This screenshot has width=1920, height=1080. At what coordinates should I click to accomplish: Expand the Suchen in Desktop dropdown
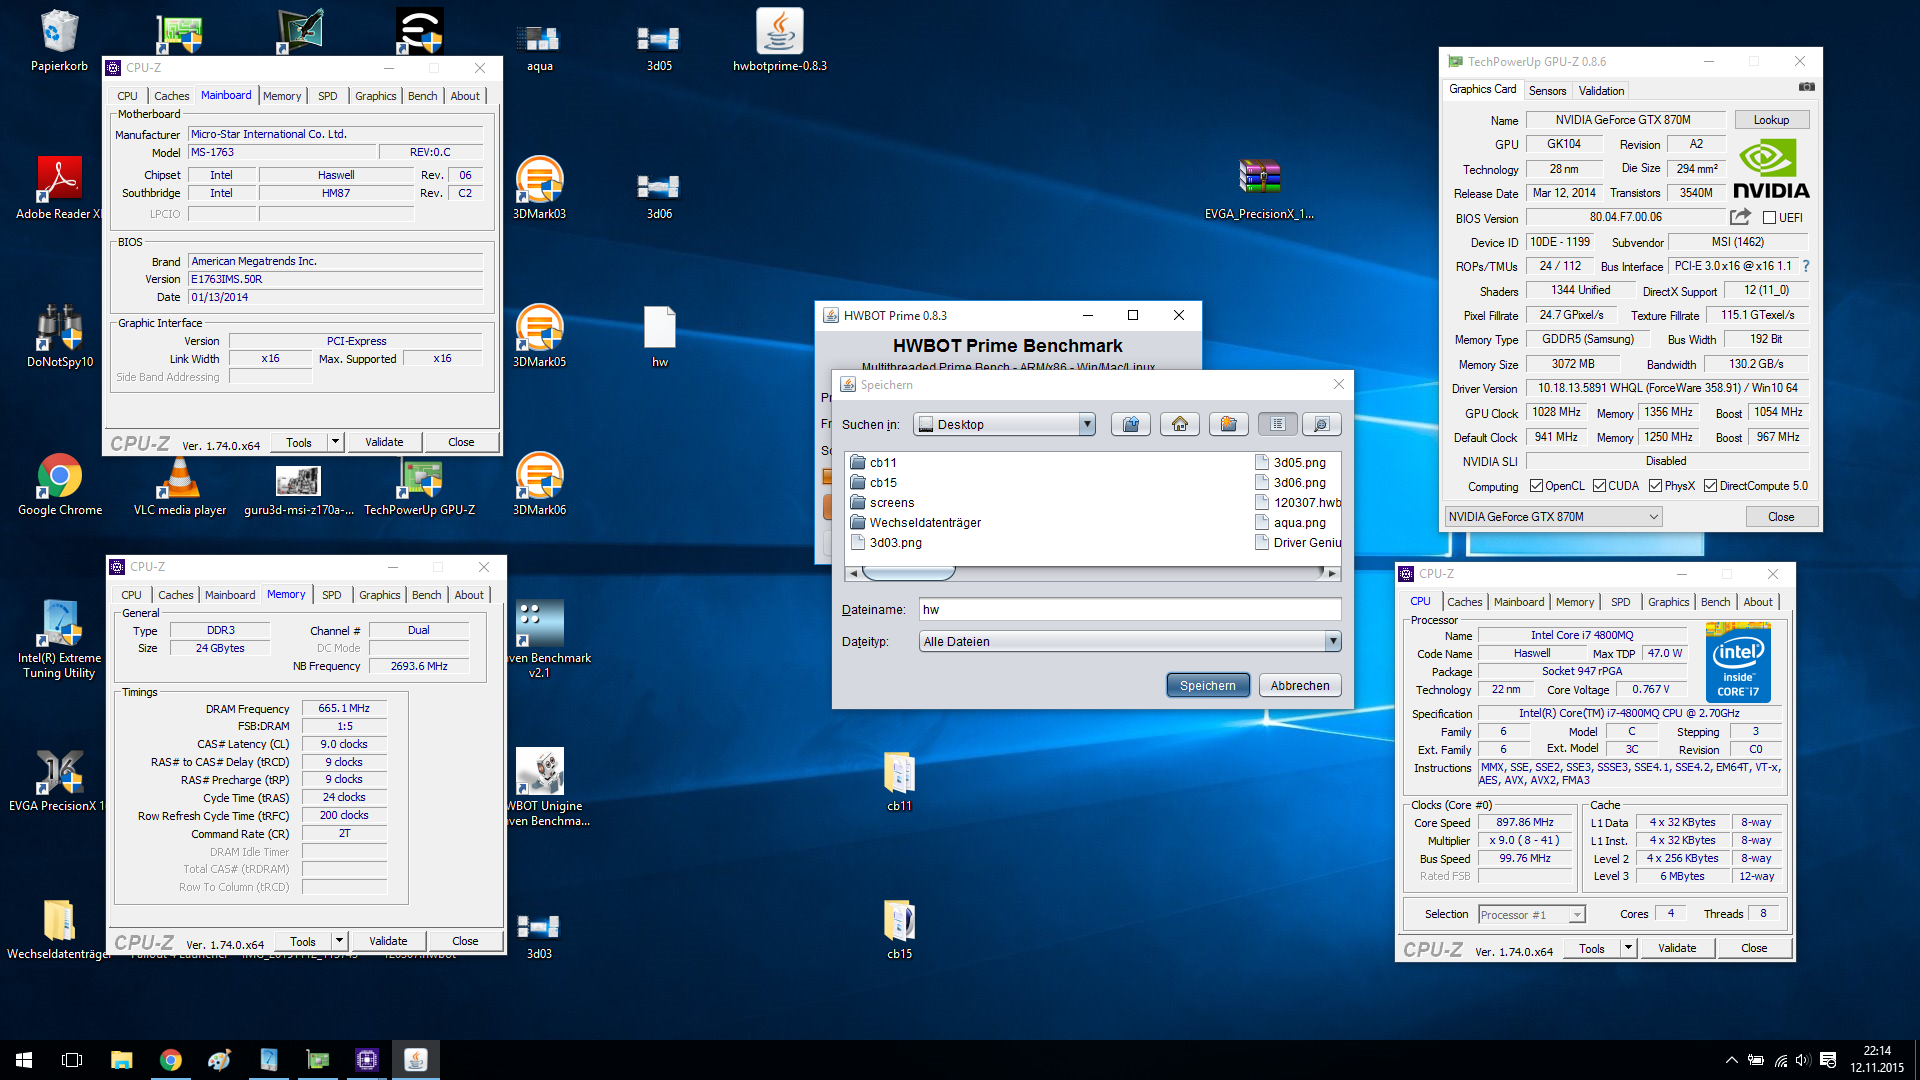click(1087, 424)
